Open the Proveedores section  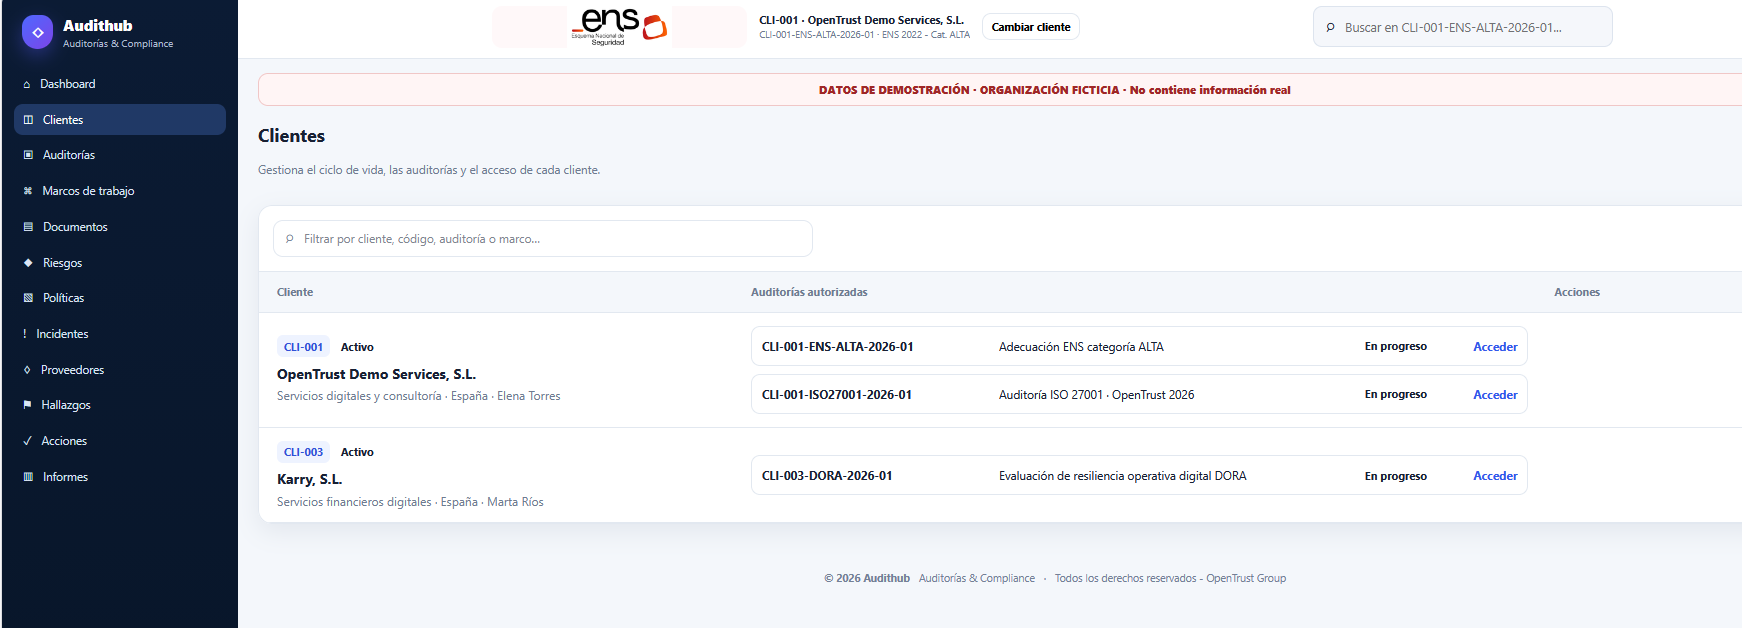[x=120, y=370]
